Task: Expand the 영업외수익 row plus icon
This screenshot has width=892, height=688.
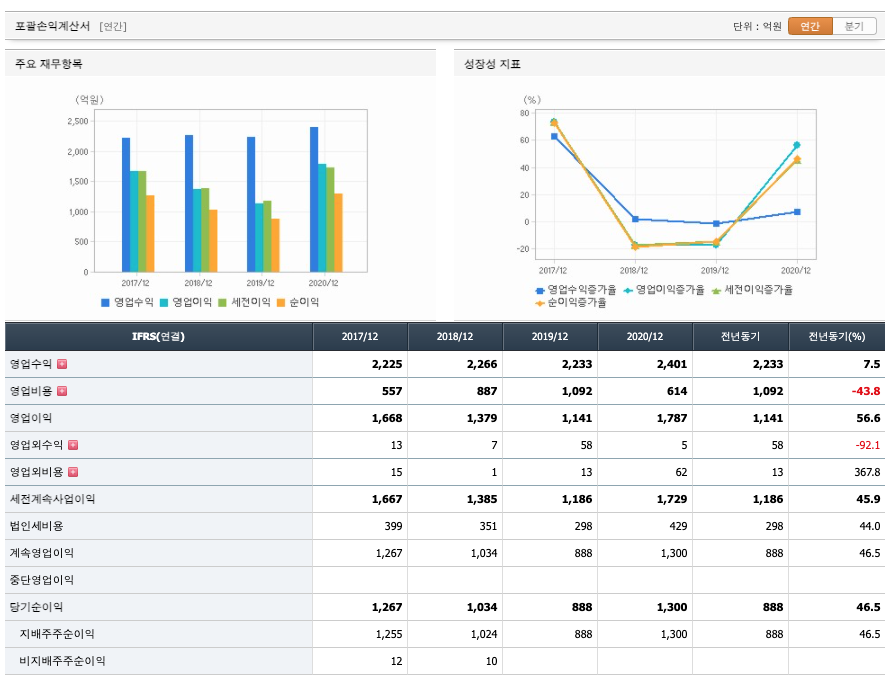Action: click(x=73, y=445)
